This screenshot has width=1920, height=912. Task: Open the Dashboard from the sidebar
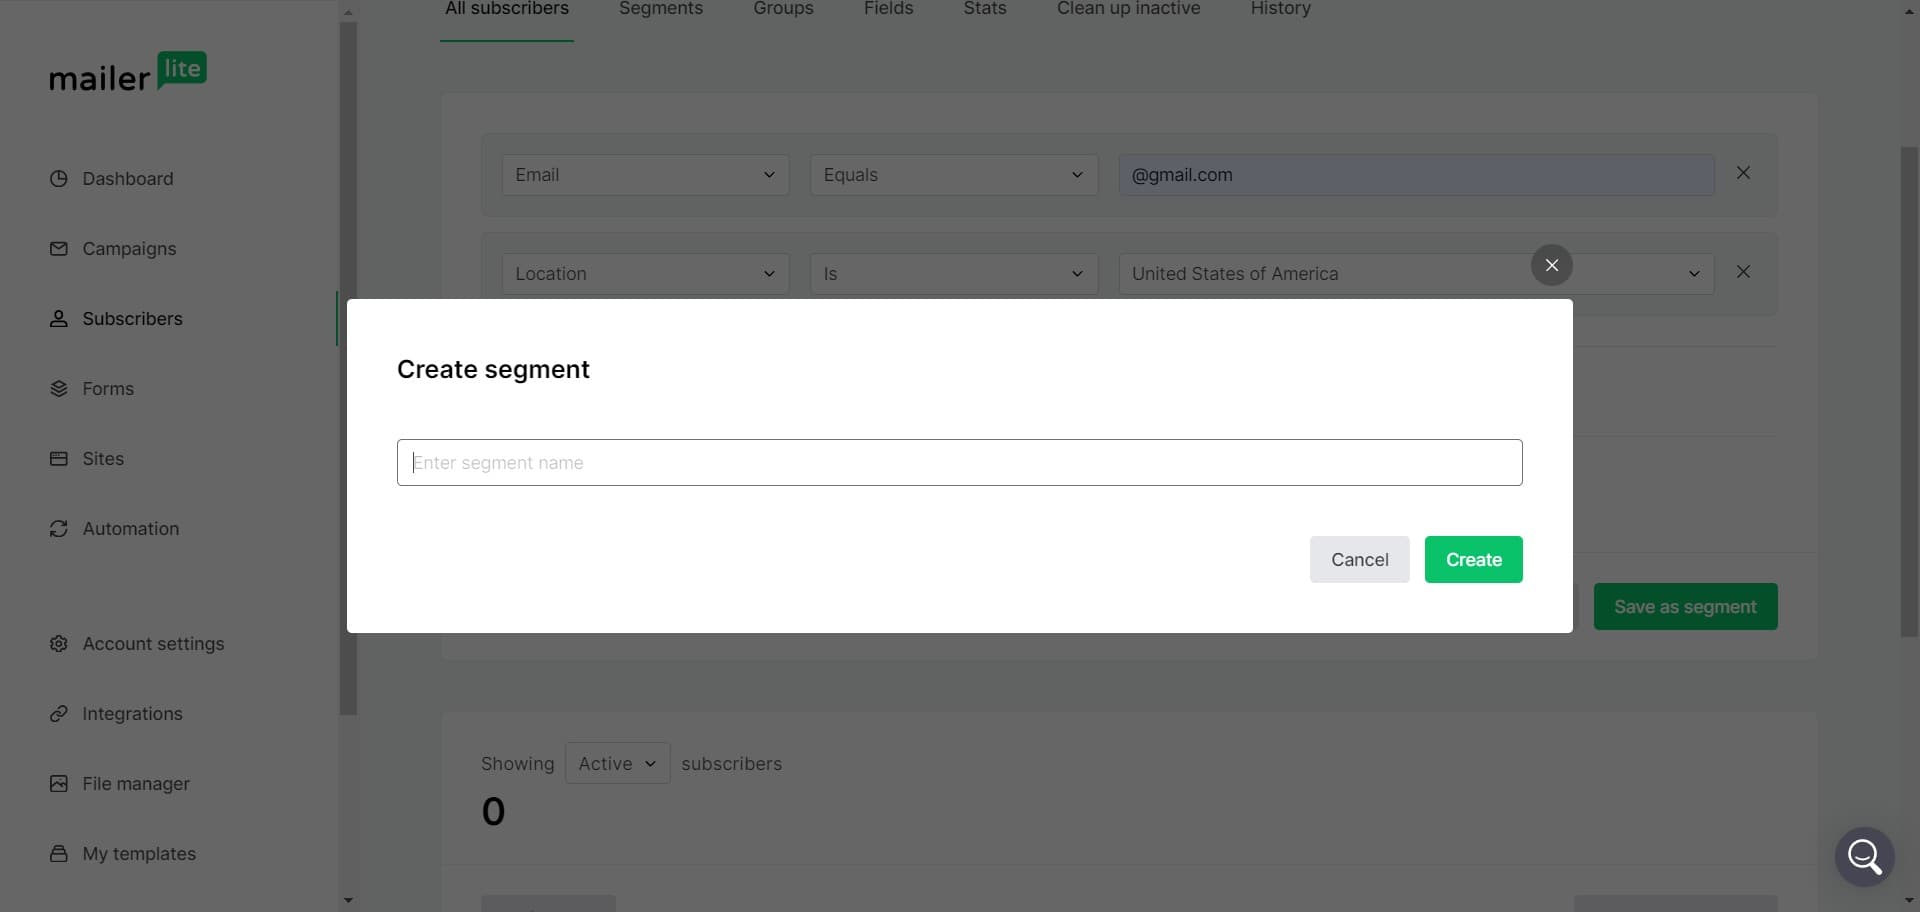click(x=127, y=178)
